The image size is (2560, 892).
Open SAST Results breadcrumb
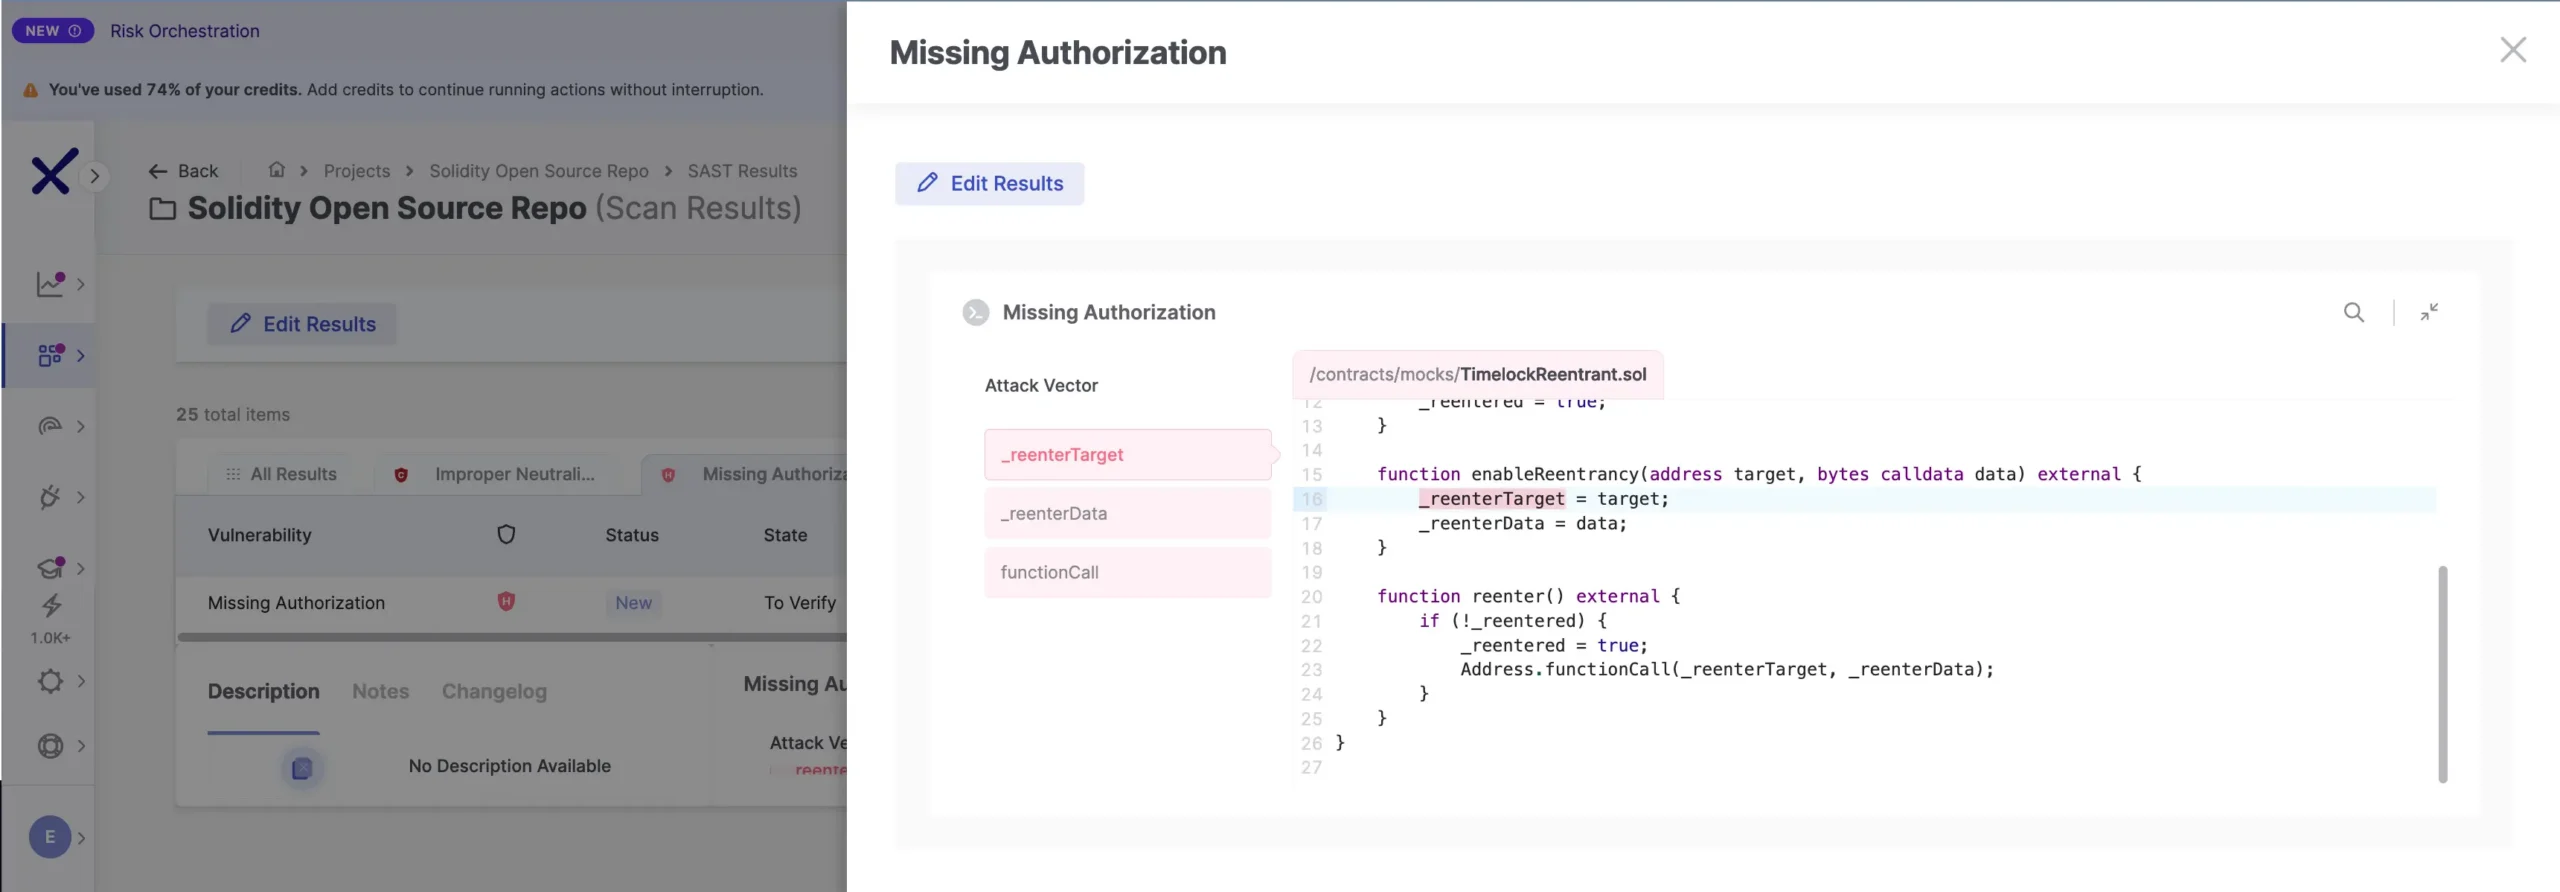742,171
